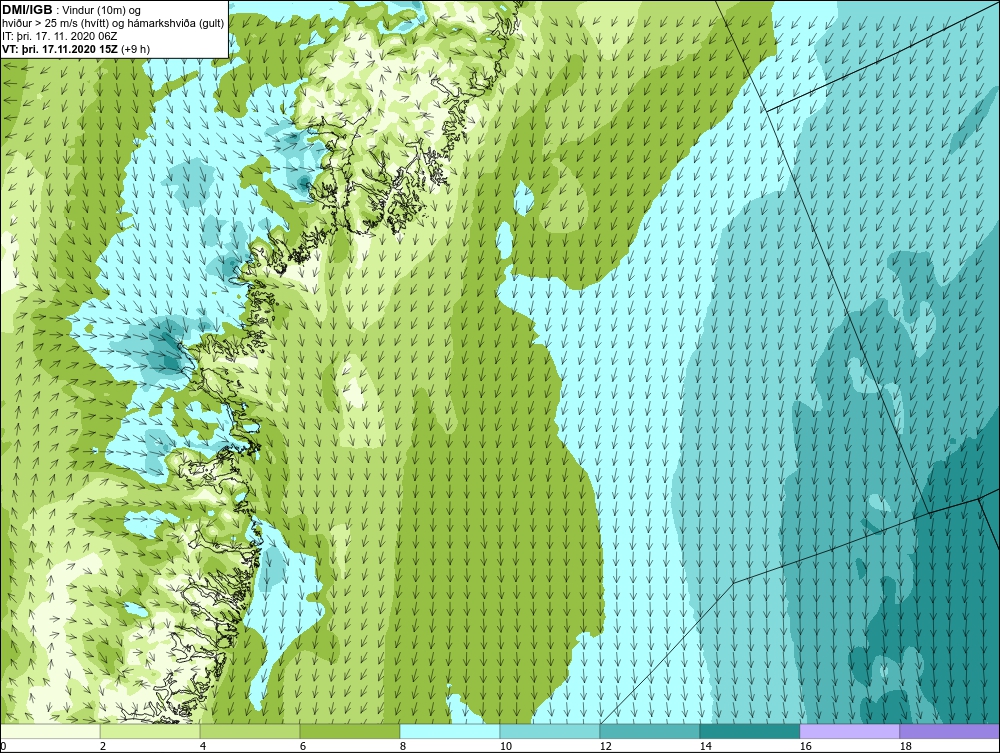Click the 'IT: þri. 17. 11. 2020 06Z' line

pyautogui.click(x=58, y=36)
